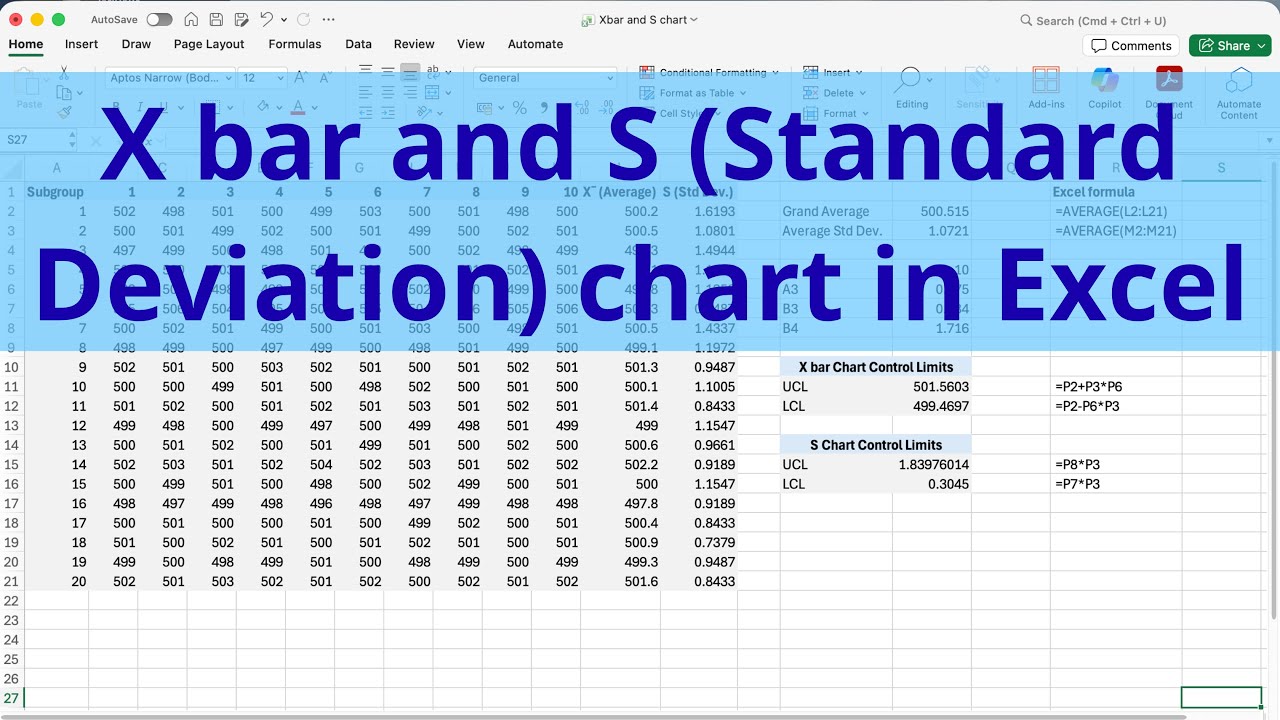This screenshot has height=720, width=1280.
Task: Open the Undo history dropdown arrow
Action: coord(284,20)
